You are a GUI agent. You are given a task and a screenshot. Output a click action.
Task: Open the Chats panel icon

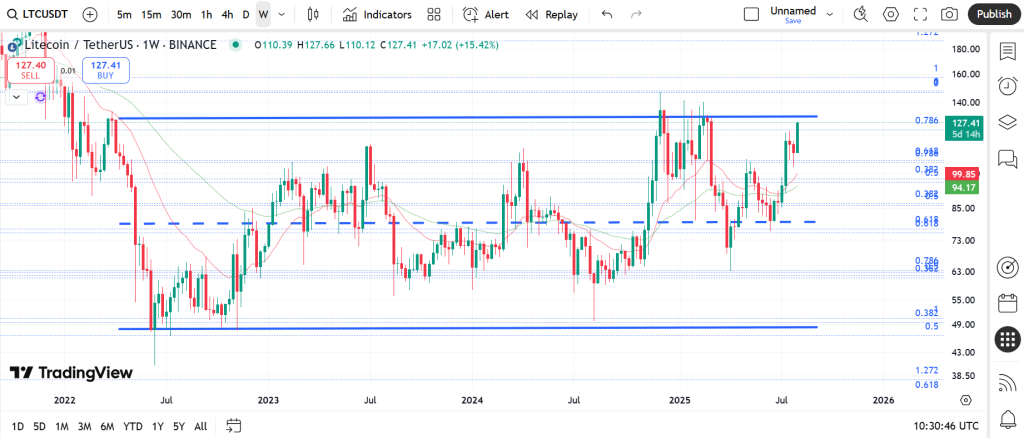[1007, 158]
